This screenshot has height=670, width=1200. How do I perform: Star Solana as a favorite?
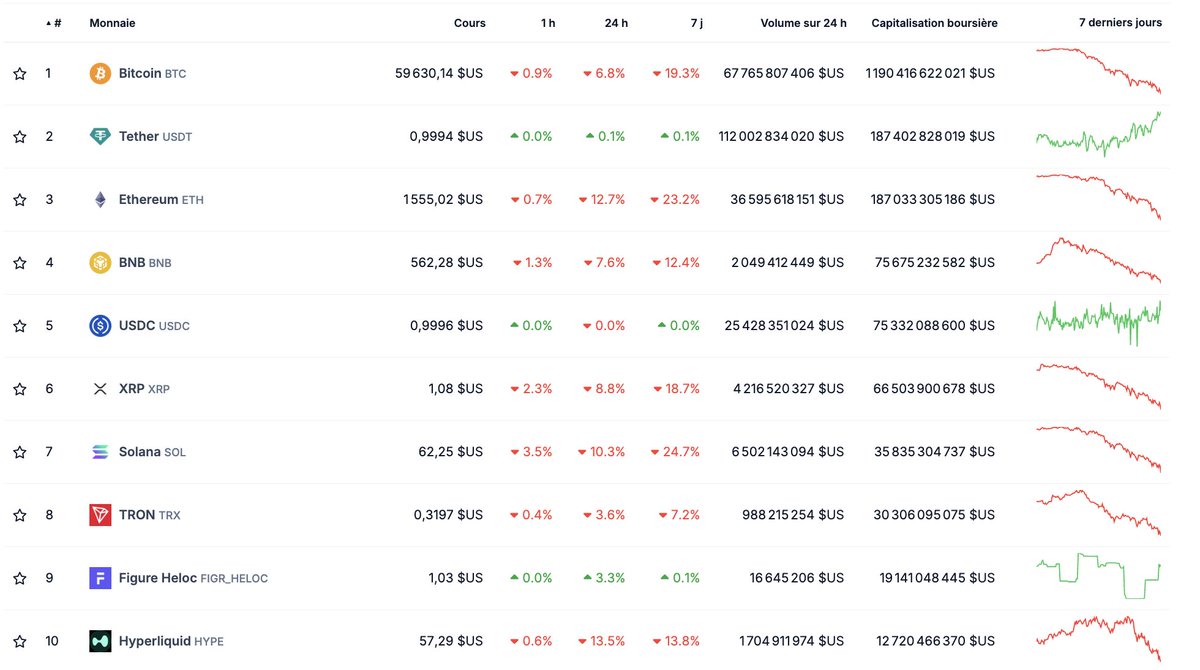19,452
